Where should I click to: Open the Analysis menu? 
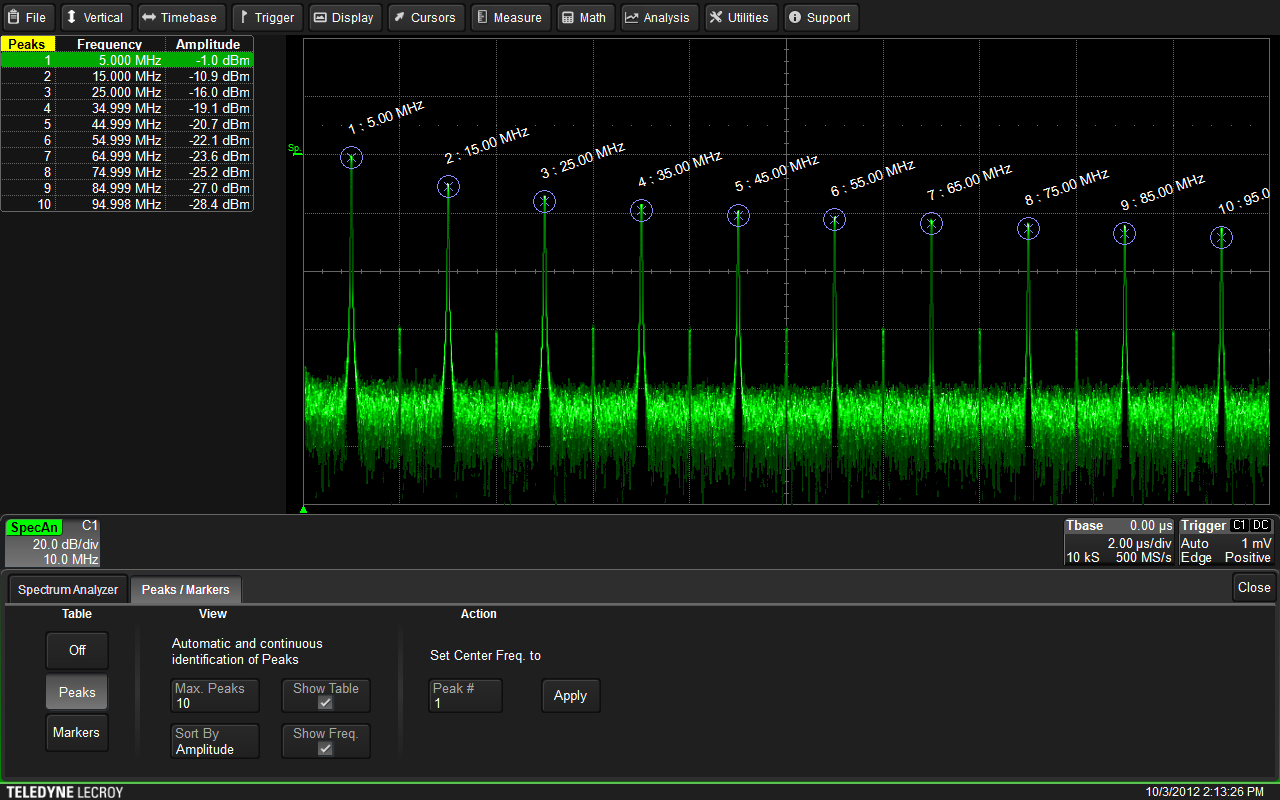click(x=658, y=17)
